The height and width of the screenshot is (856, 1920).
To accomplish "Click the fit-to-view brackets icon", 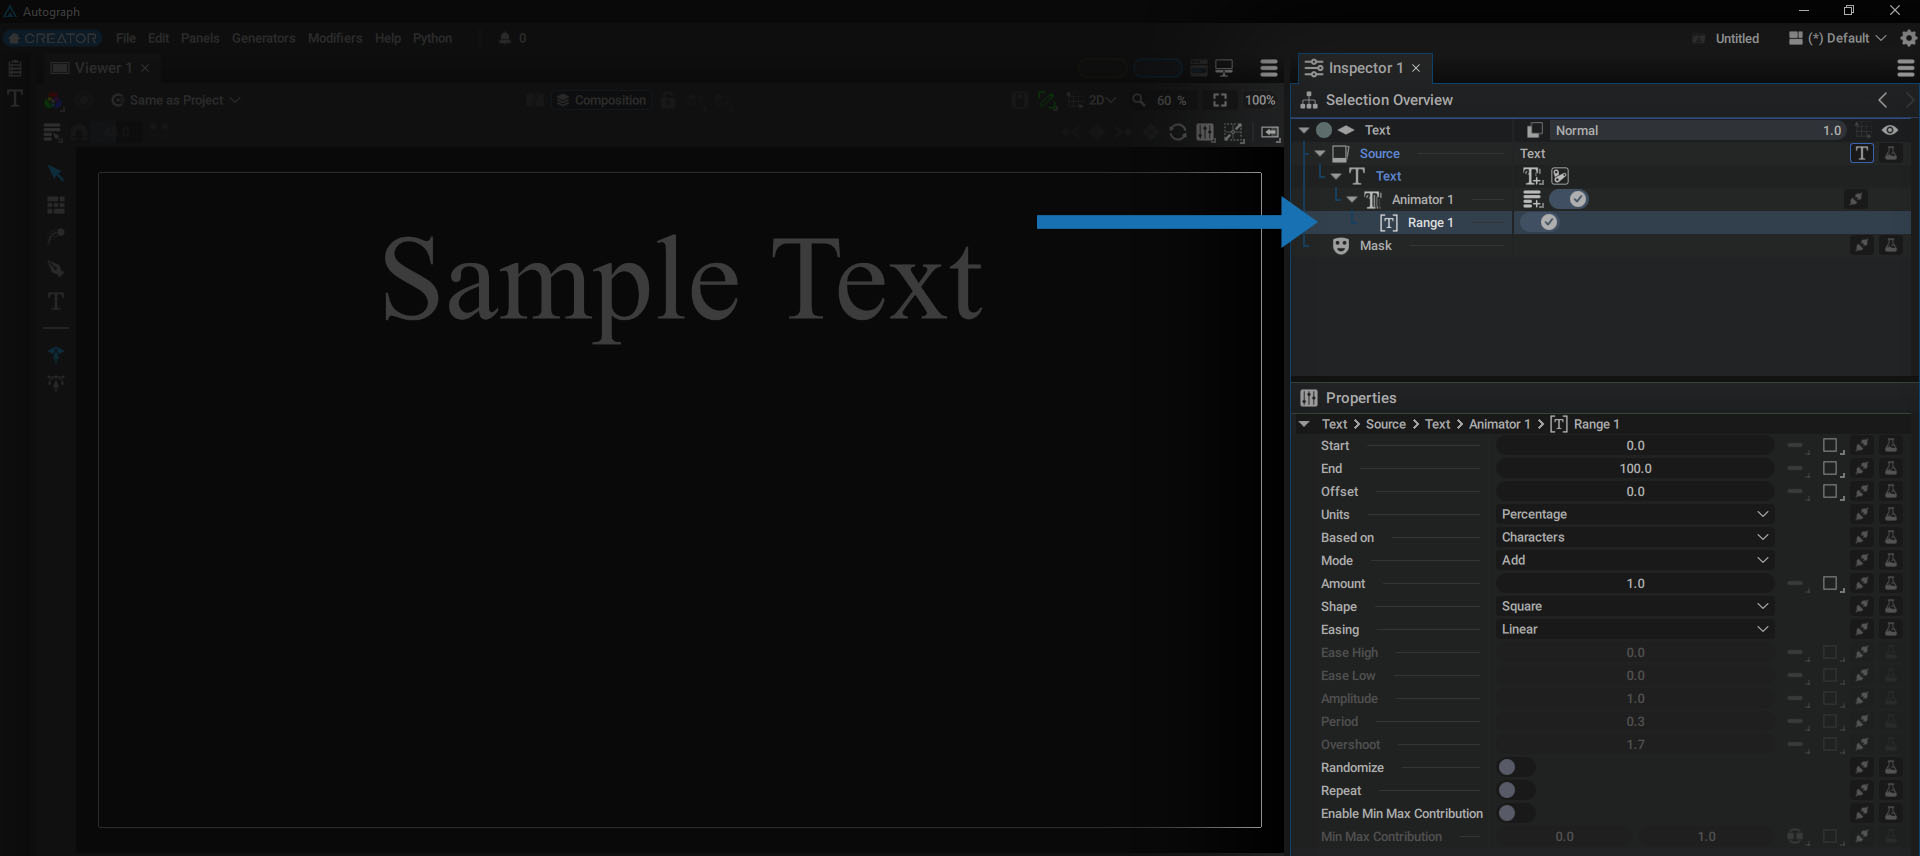I will [x=1220, y=100].
